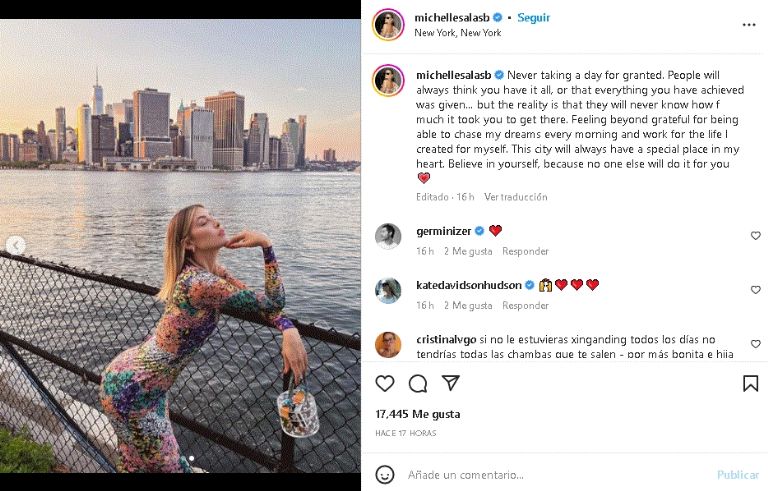
Task: Save post with bookmark icon
Action: [x=750, y=383]
